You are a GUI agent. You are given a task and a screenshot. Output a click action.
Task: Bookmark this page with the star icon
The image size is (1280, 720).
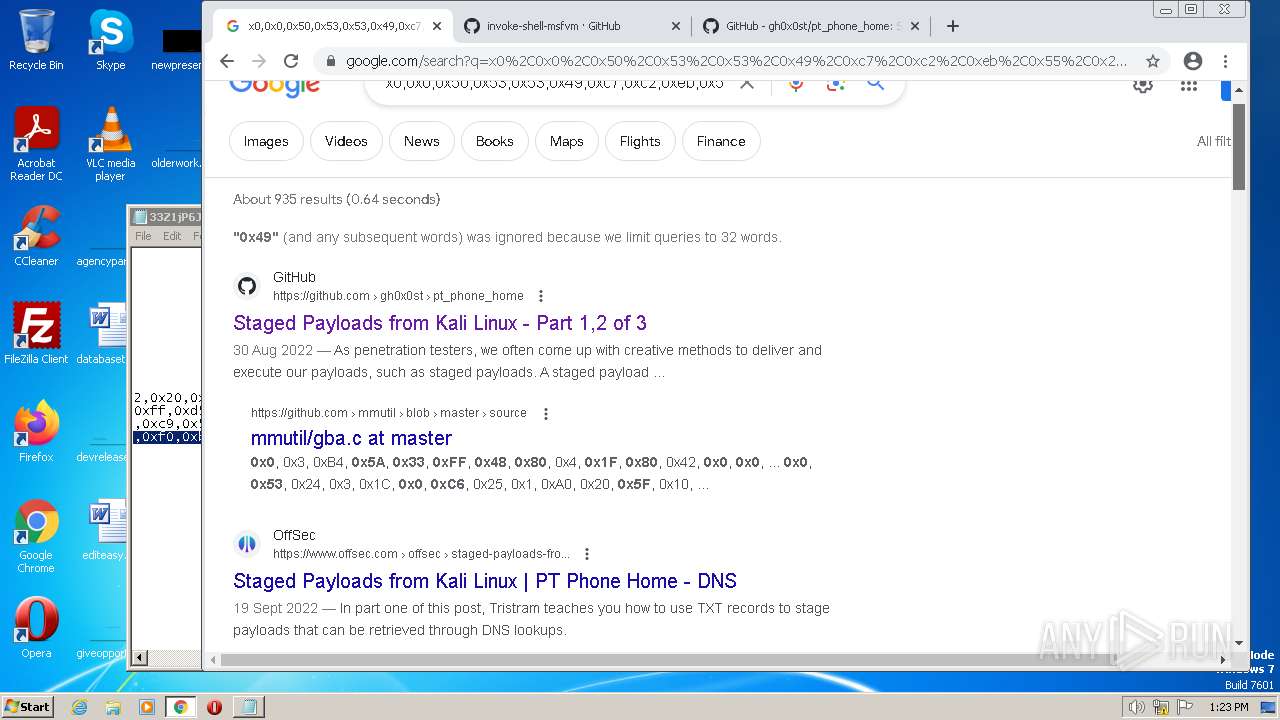click(x=1153, y=61)
